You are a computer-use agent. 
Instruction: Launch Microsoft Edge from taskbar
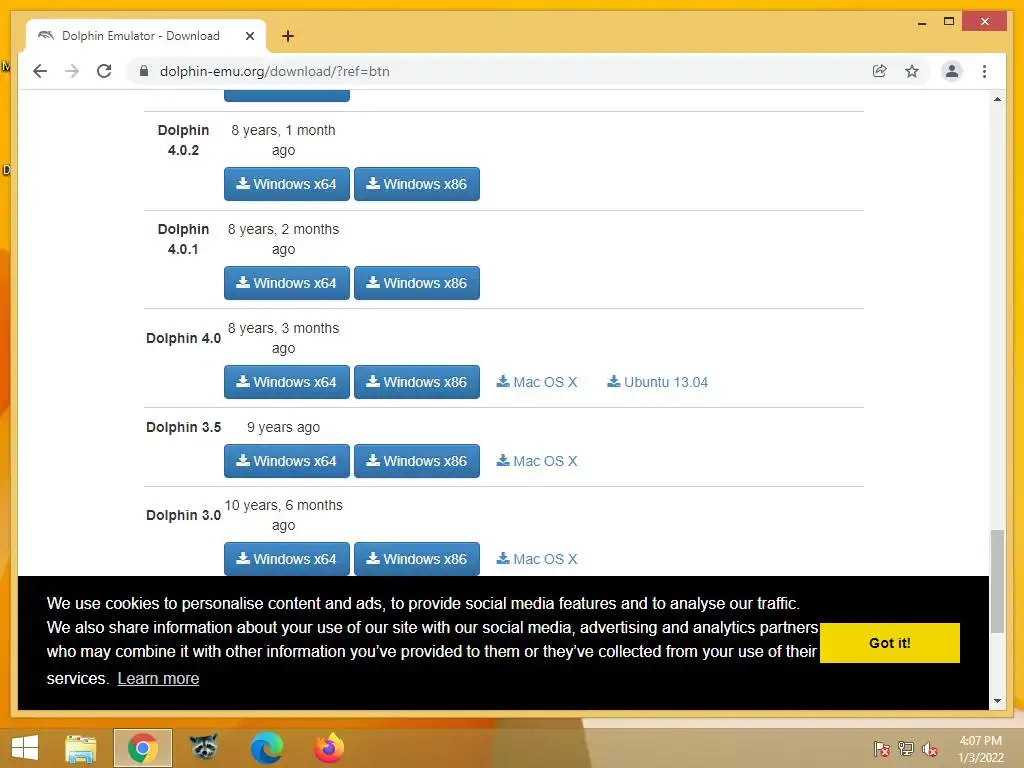(x=266, y=748)
